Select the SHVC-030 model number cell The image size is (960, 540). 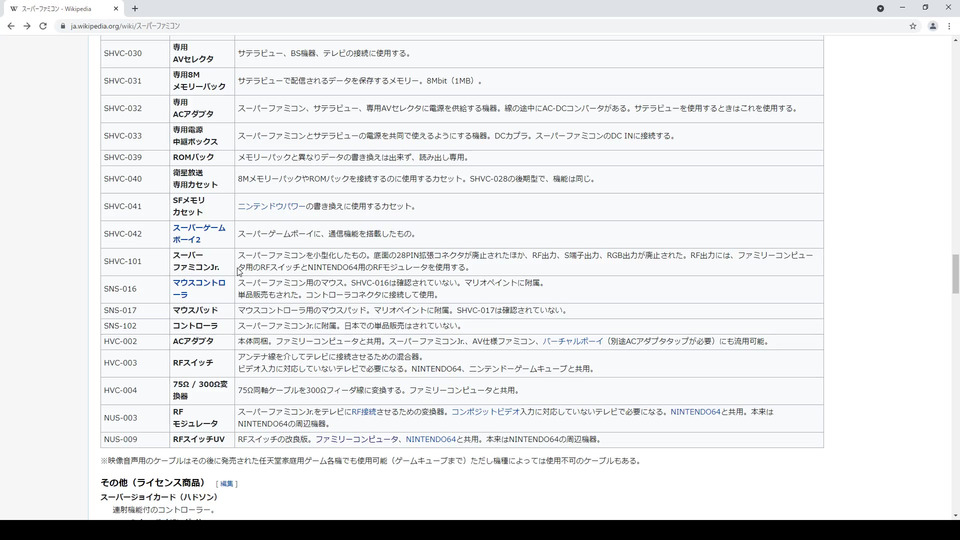point(135,53)
